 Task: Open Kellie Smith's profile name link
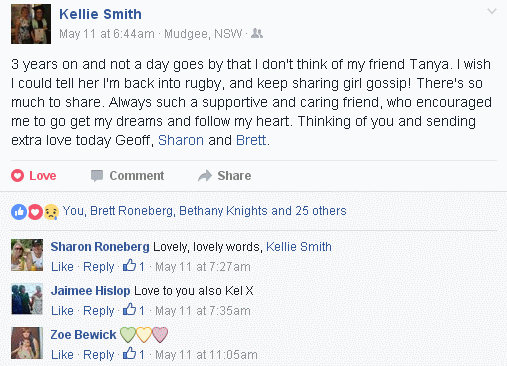coord(100,14)
